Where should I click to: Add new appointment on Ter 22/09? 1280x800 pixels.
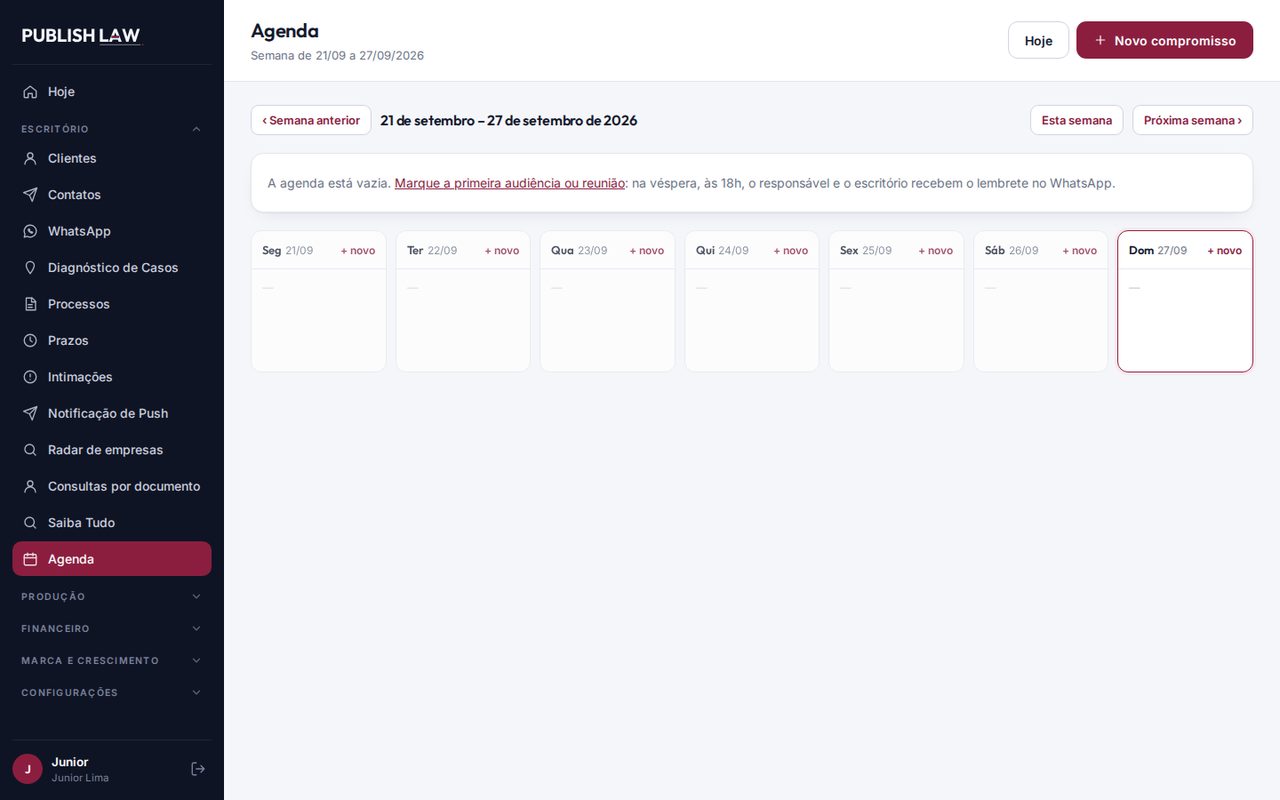[502, 250]
